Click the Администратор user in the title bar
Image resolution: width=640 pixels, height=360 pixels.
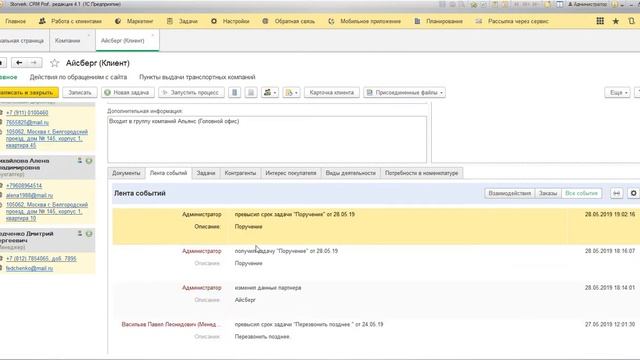point(588,4)
